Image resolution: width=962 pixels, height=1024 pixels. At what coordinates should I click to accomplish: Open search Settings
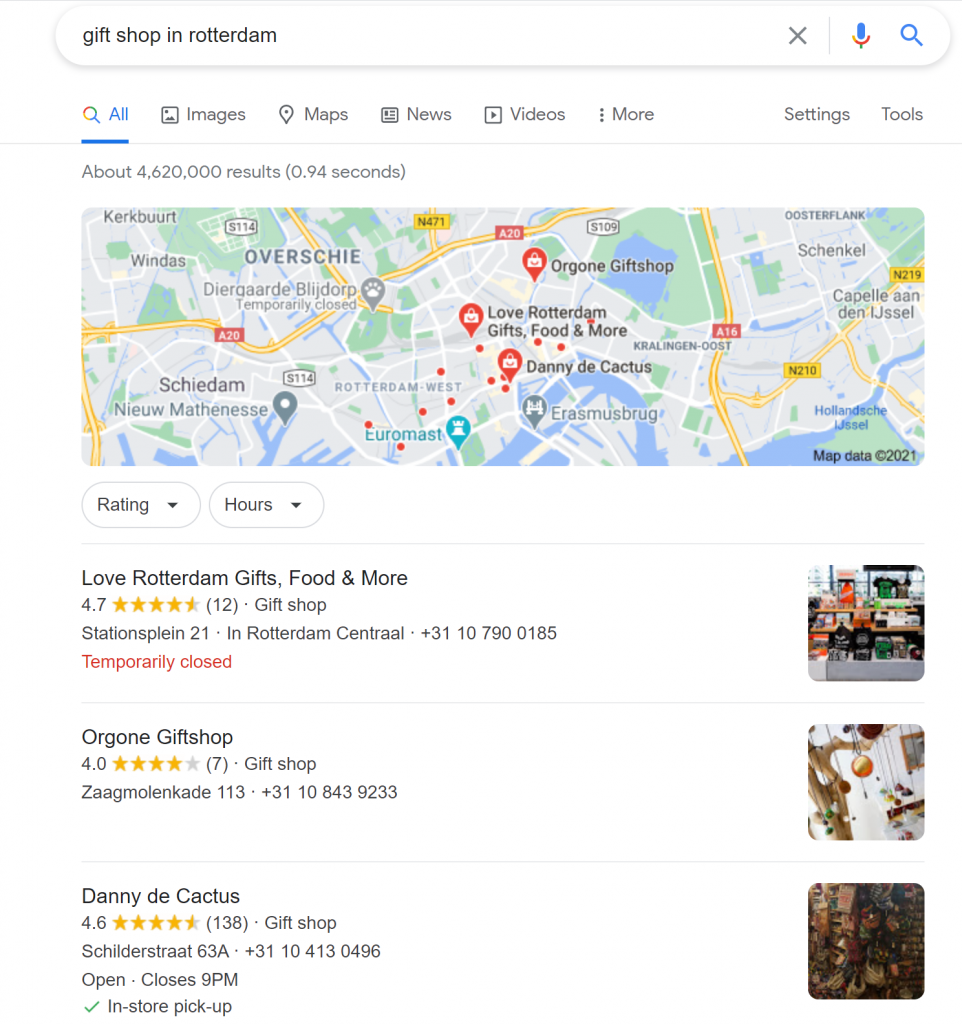tap(816, 114)
